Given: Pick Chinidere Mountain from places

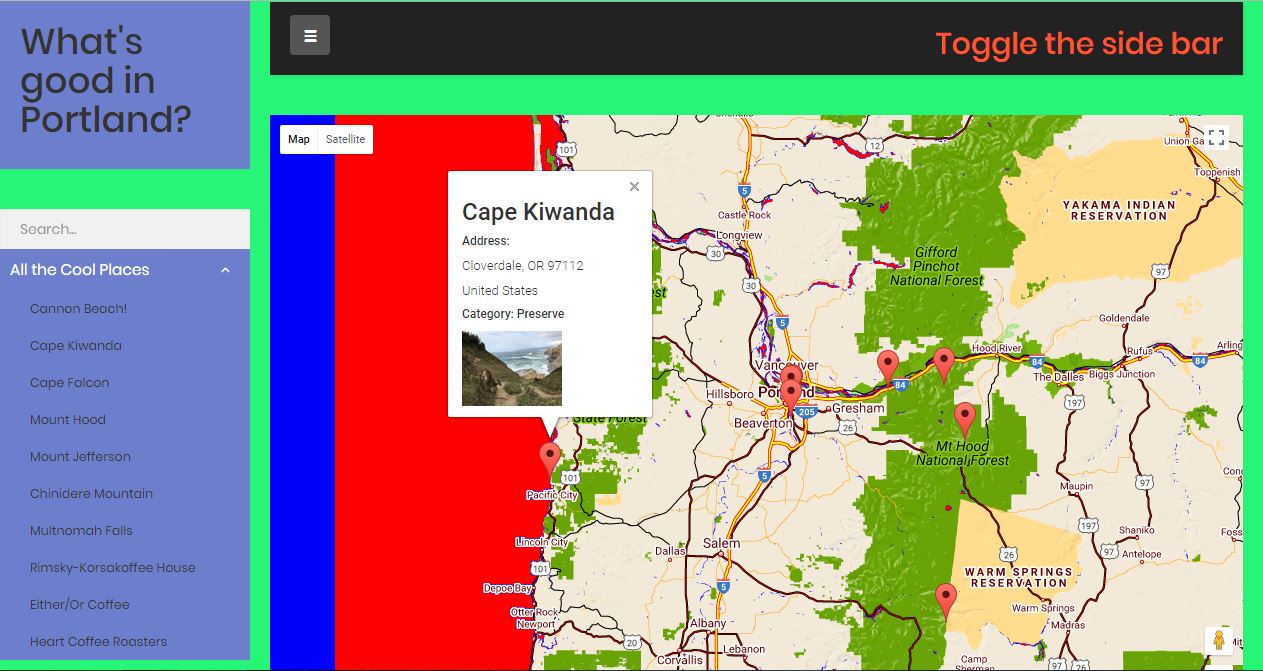Looking at the screenshot, I should tap(91, 494).
